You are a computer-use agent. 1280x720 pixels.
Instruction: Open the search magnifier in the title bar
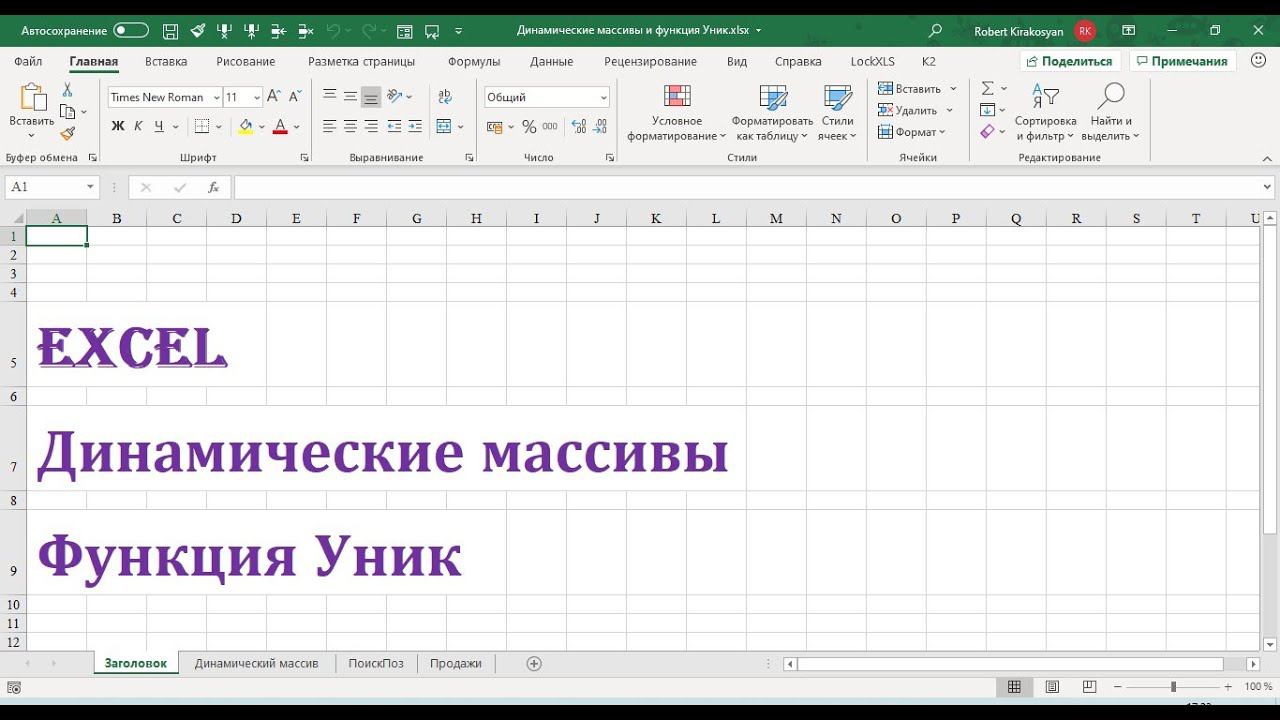tap(935, 31)
